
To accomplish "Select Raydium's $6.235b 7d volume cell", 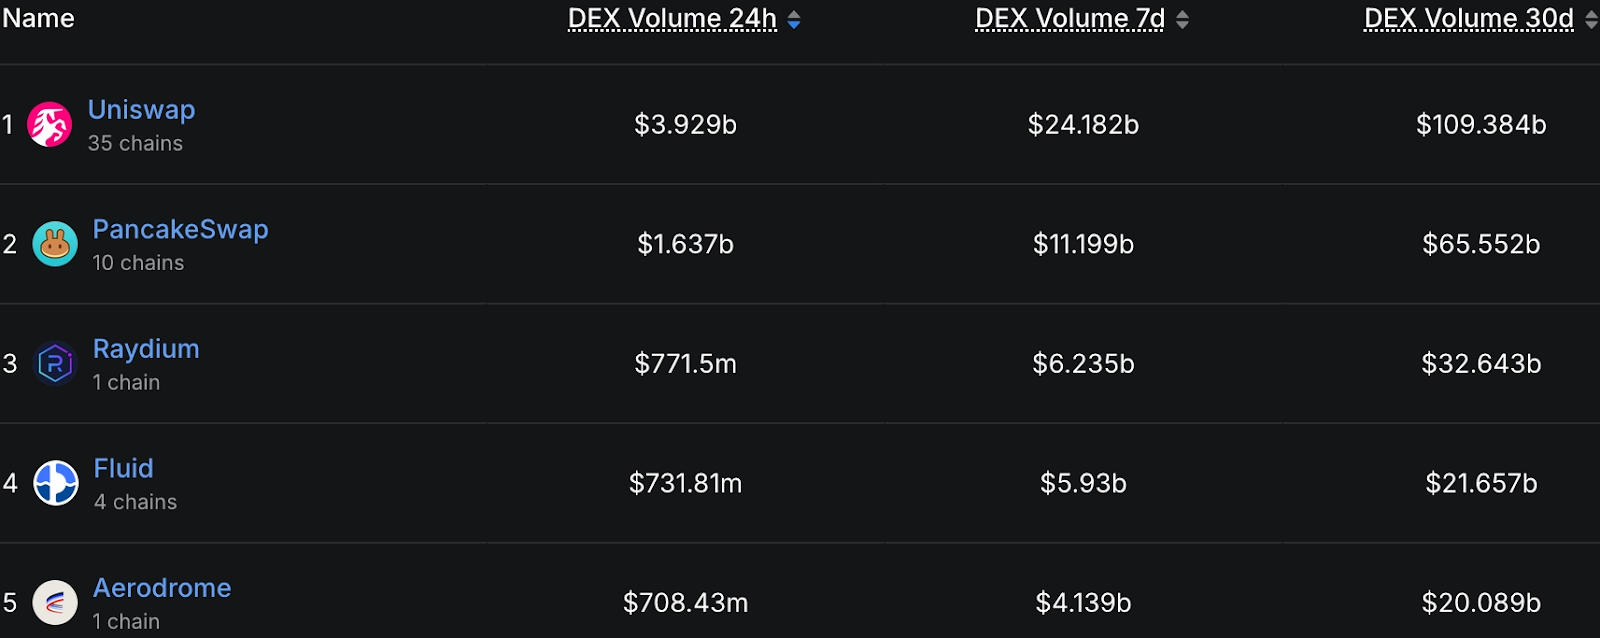I will pyautogui.click(x=1083, y=364).
